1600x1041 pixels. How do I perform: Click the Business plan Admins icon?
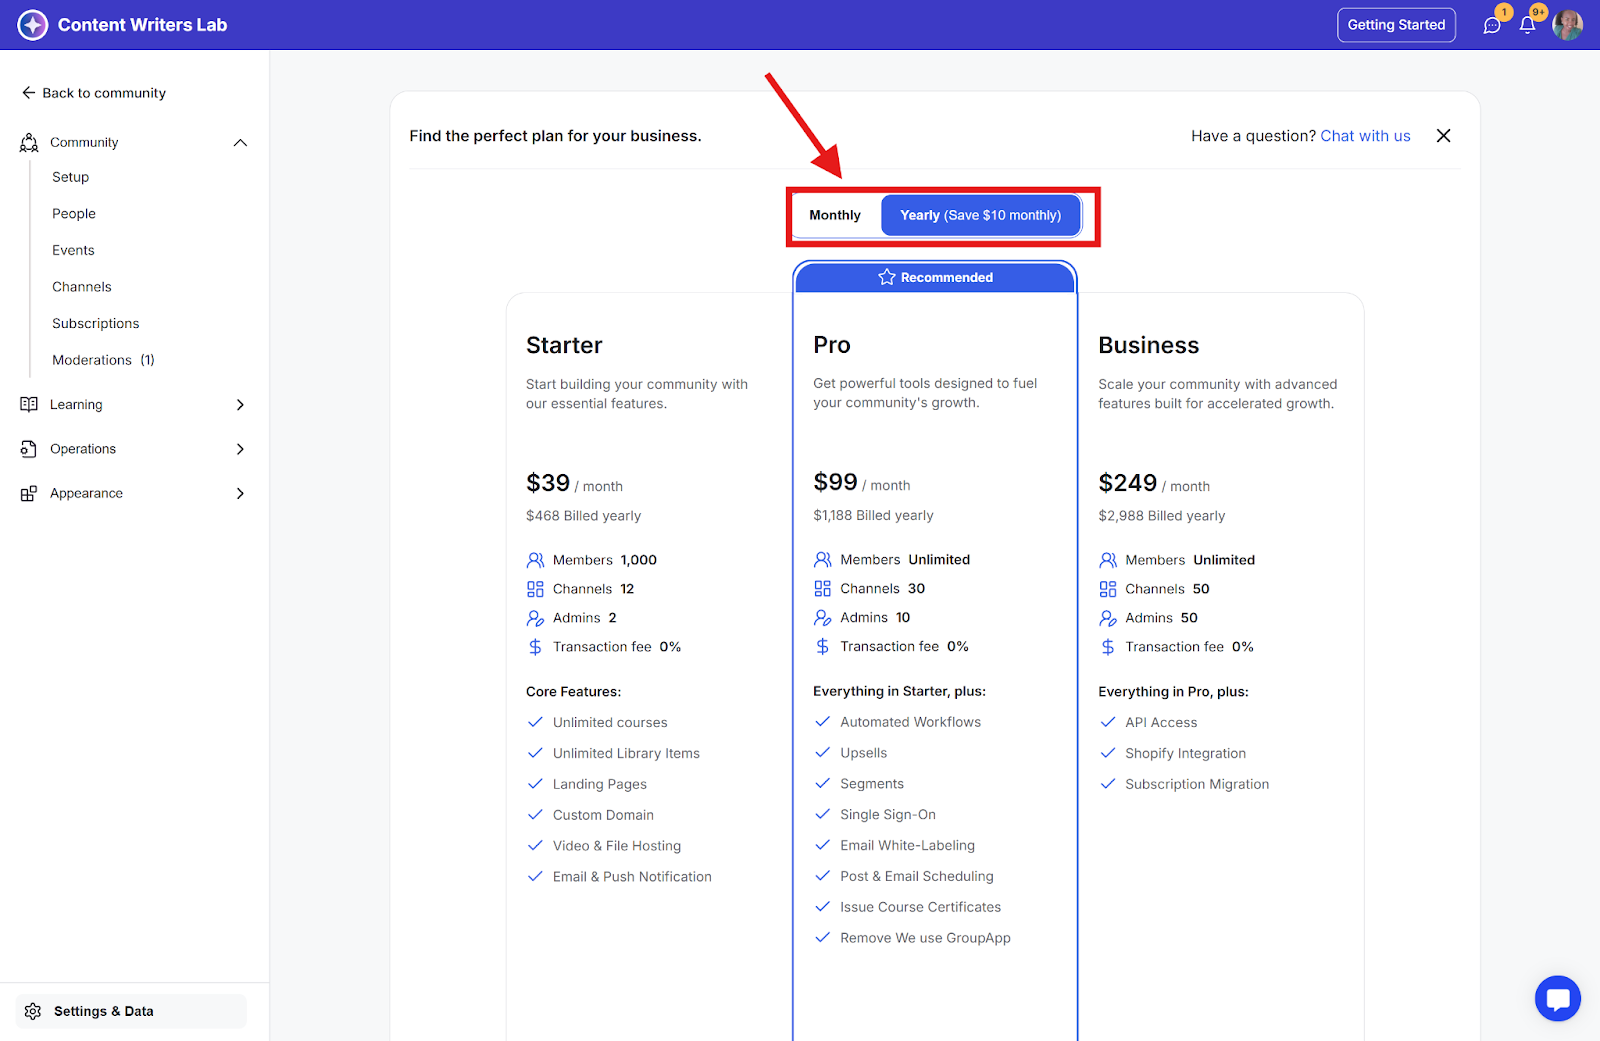coord(1108,618)
